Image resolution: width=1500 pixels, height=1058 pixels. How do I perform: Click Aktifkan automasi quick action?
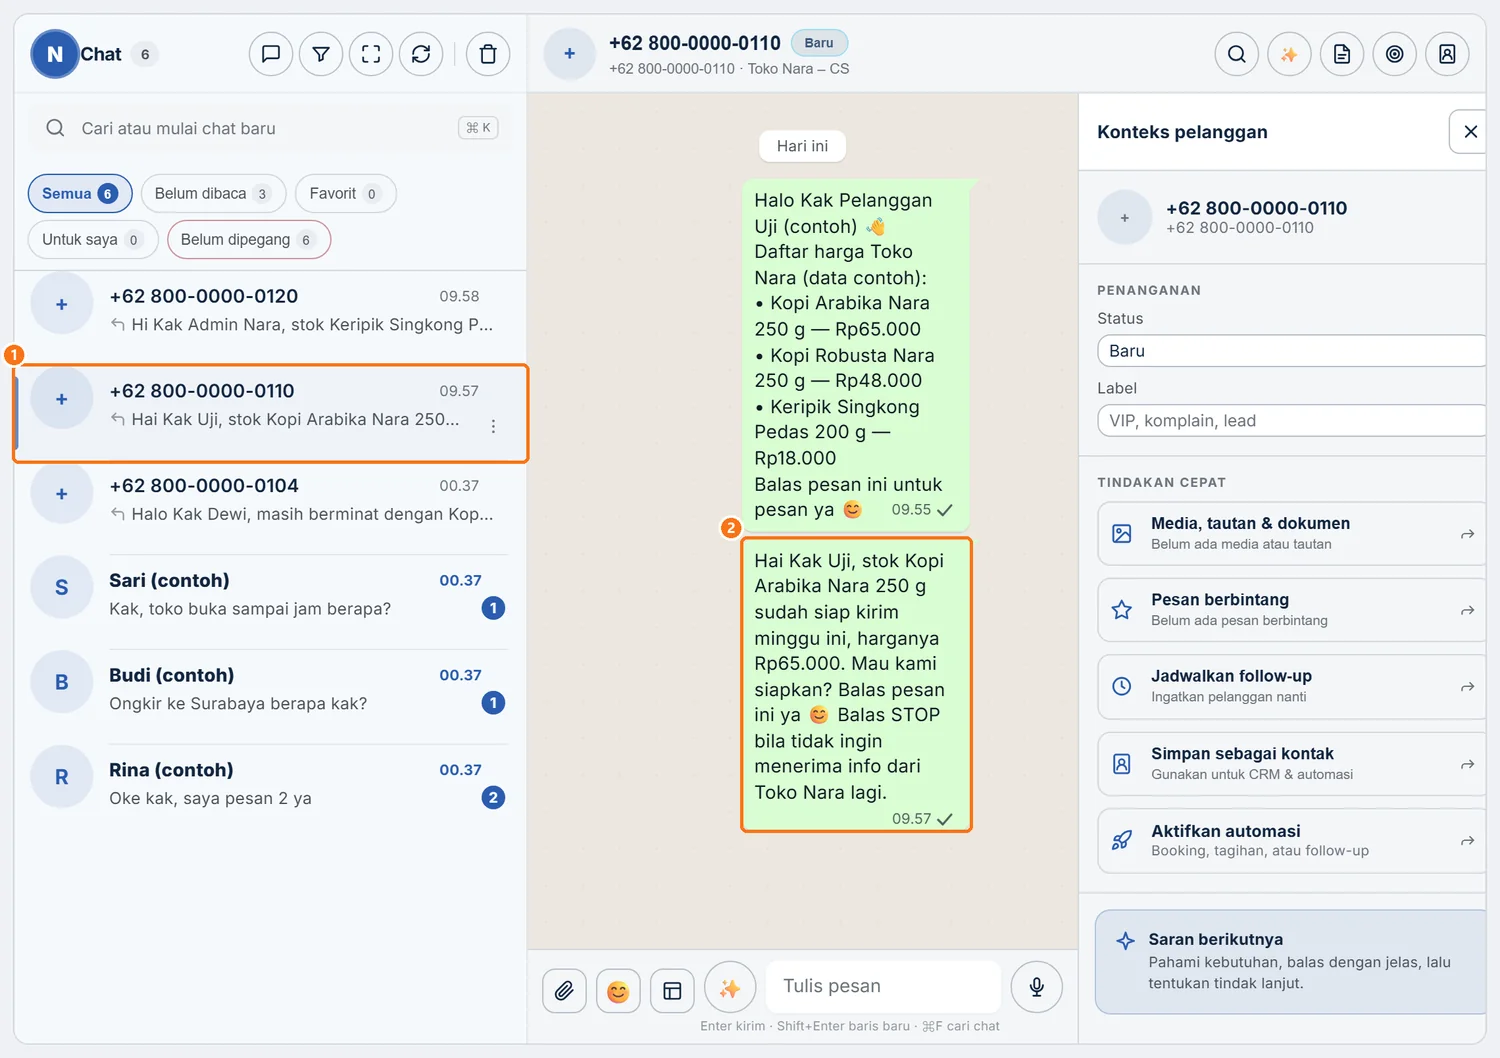(1291, 841)
